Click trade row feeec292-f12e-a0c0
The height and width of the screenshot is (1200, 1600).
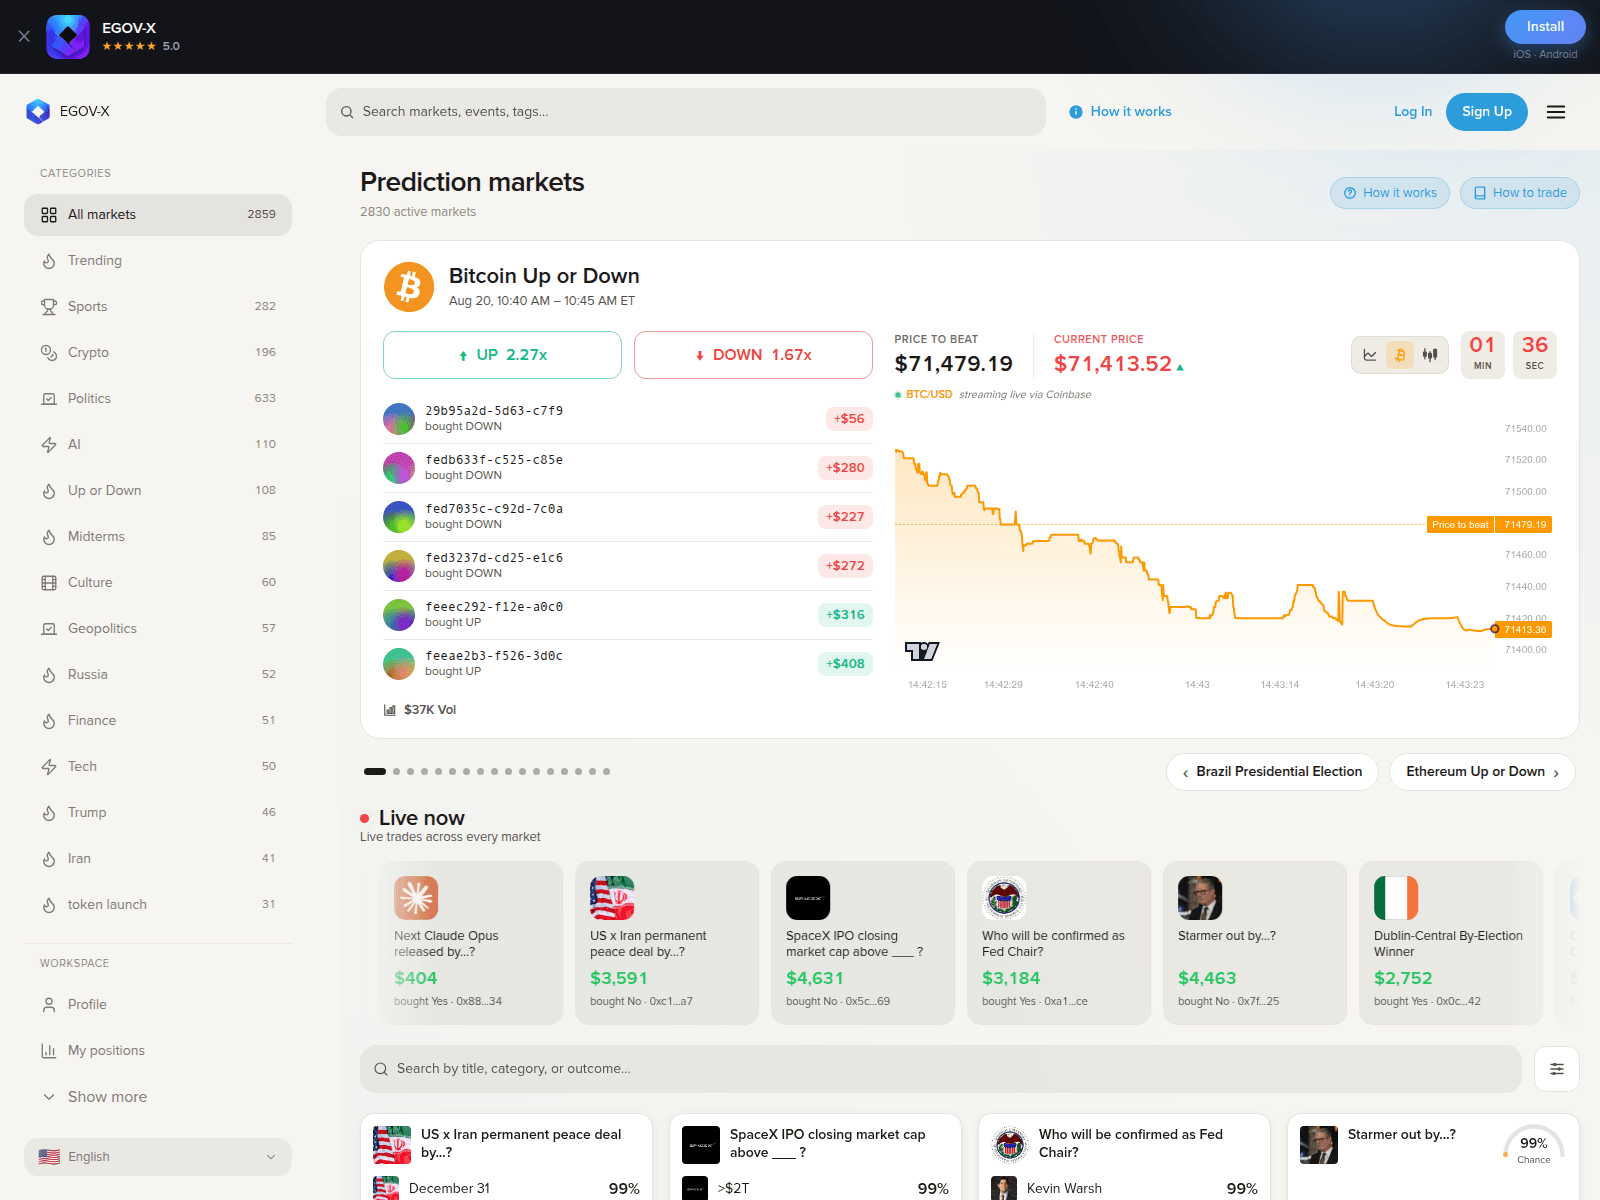[x=628, y=615]
